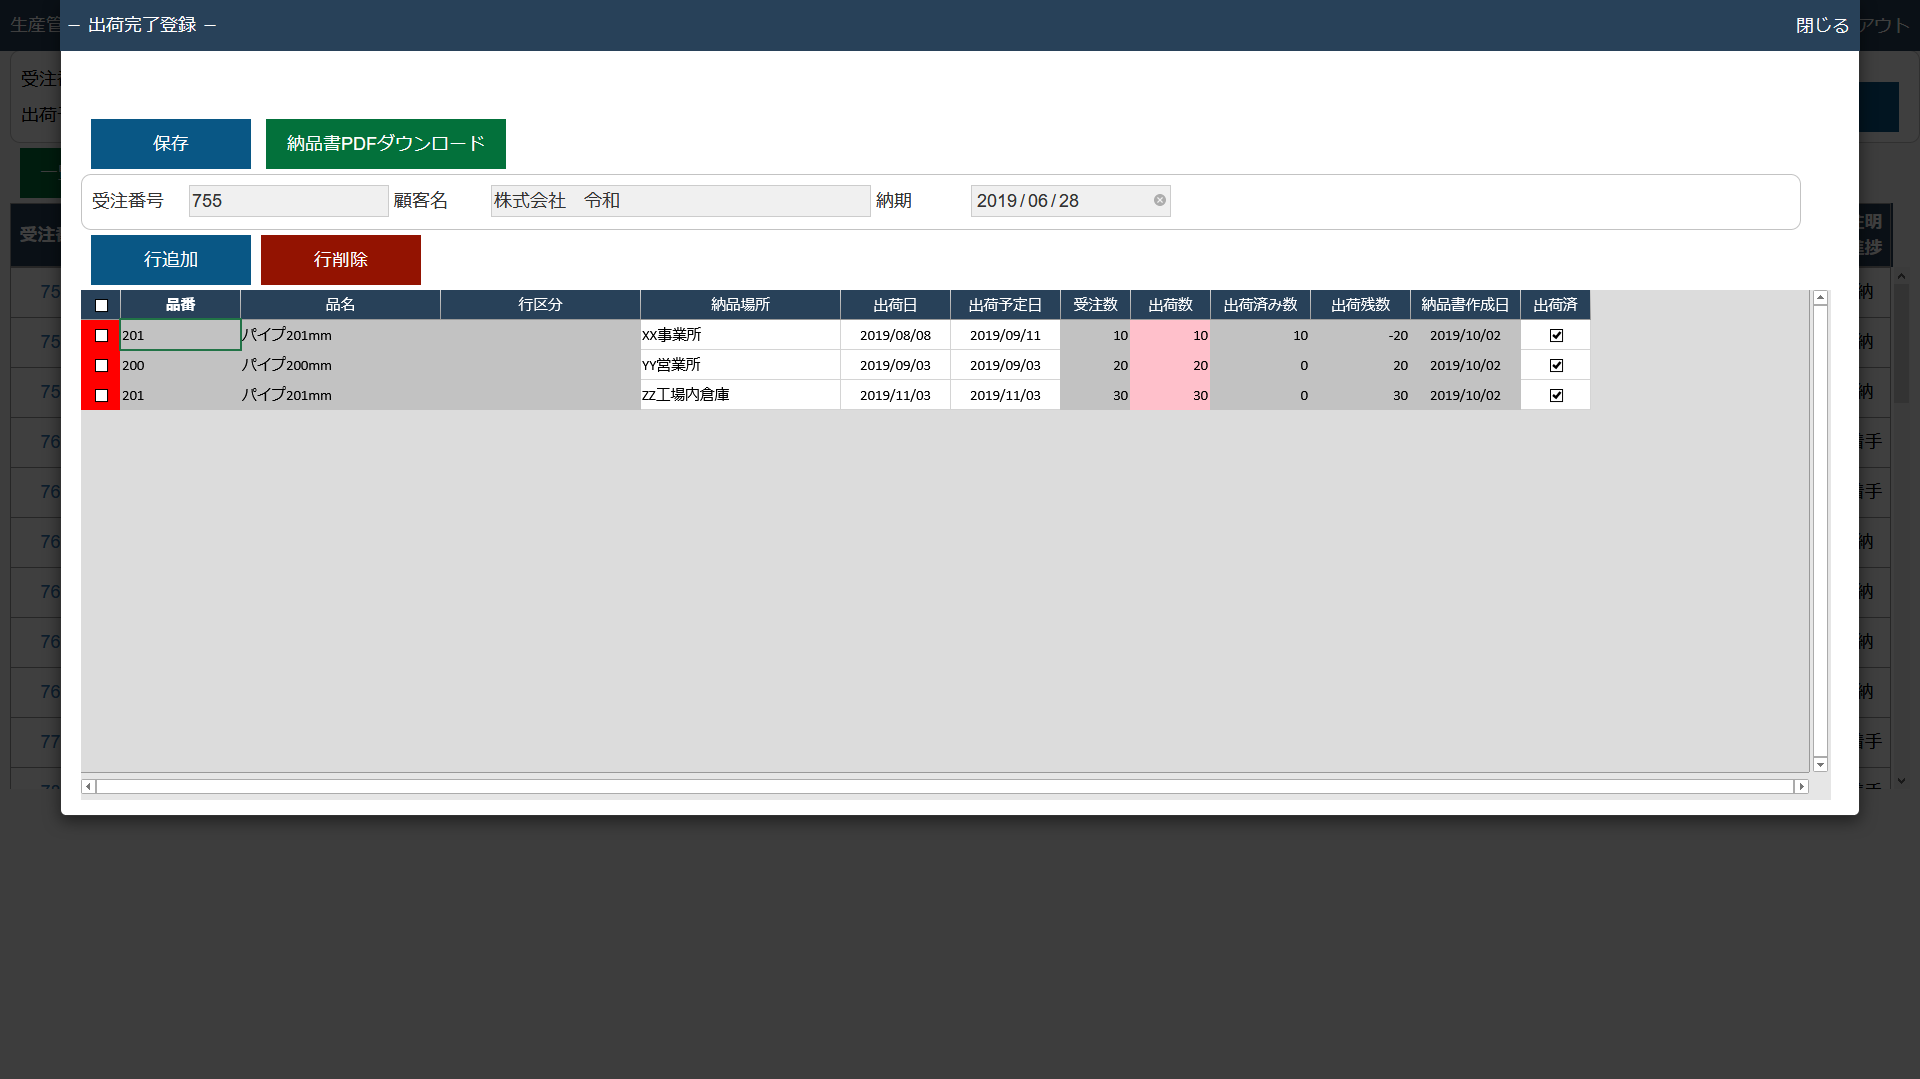Viewport: 1920px width, 1079px height.
Task: Click the horizontal scroll left arrow
Action: point(88,787)
